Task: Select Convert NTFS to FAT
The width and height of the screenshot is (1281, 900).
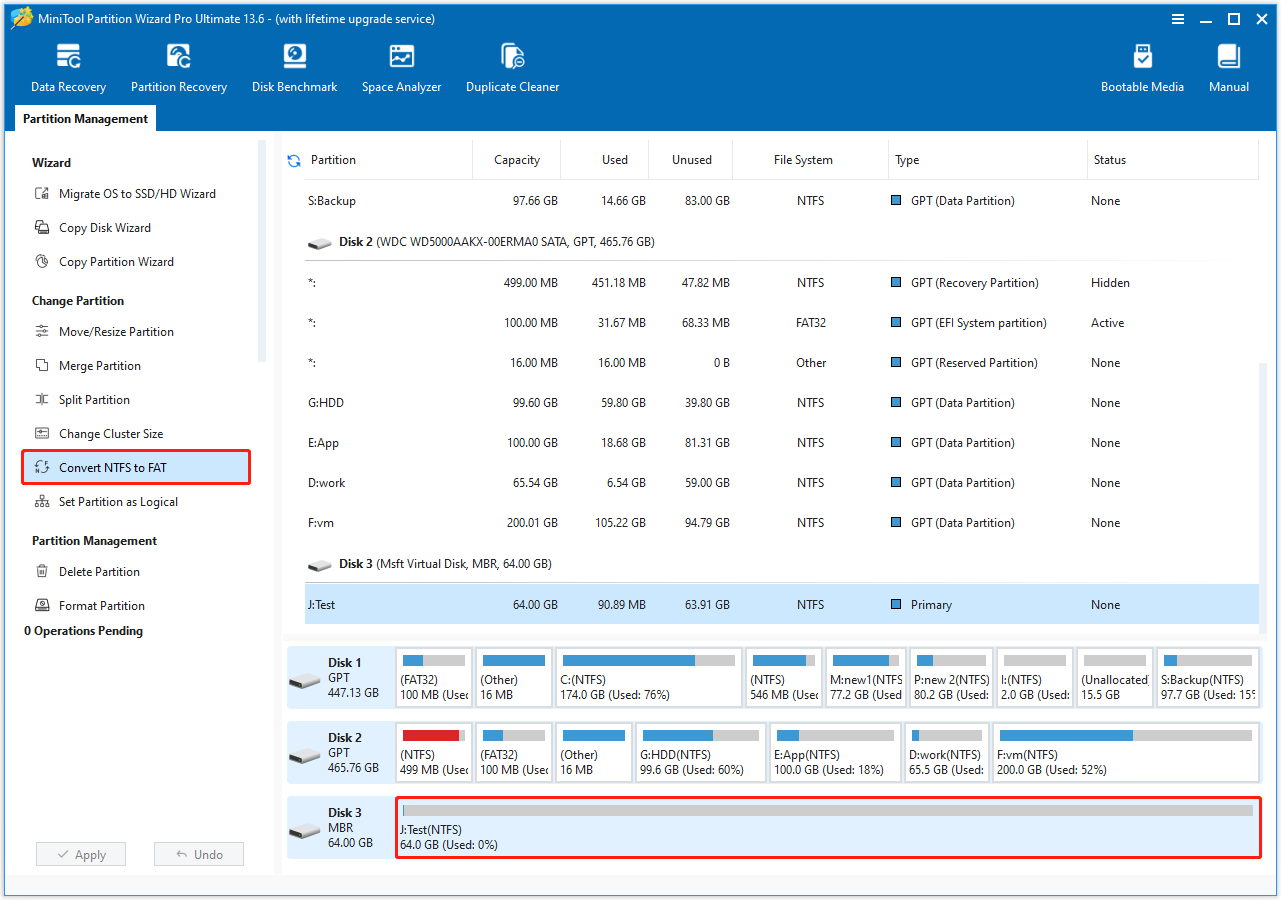Action: click(136, 467)
